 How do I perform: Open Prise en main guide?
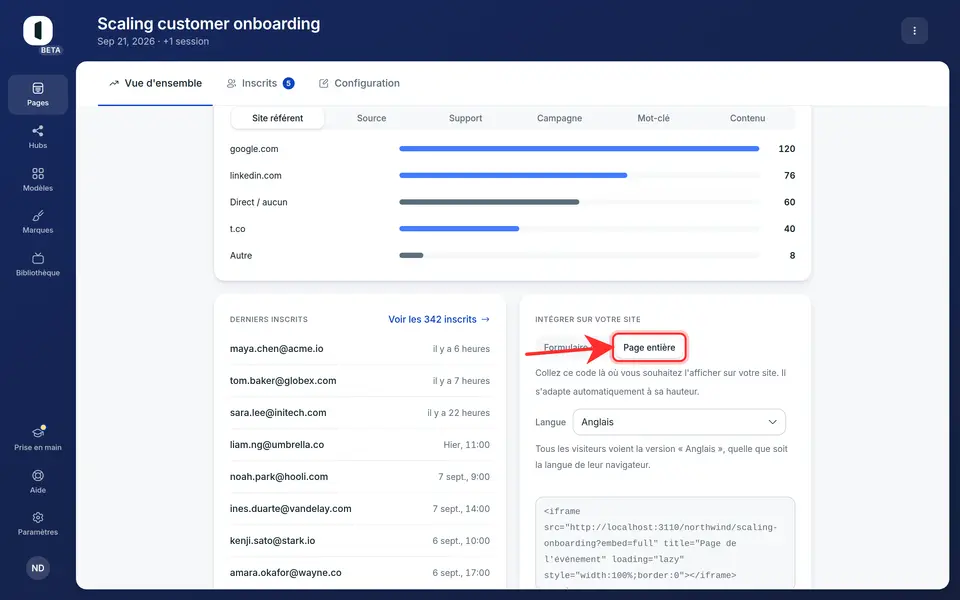click(38, 439)
